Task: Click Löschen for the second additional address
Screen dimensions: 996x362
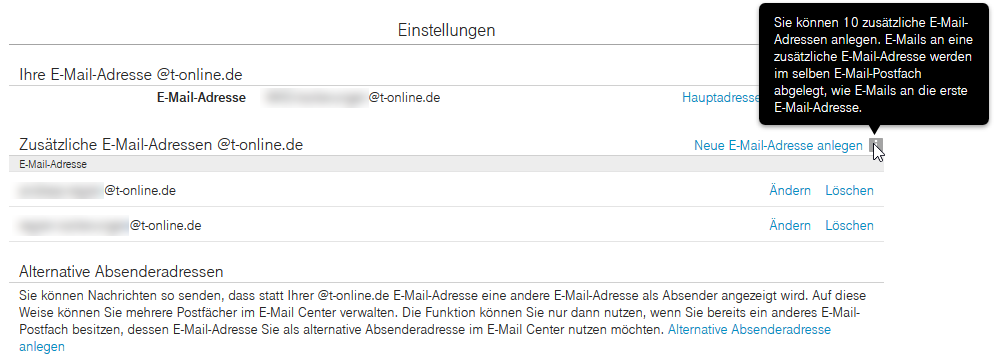Action: point(849,225)
